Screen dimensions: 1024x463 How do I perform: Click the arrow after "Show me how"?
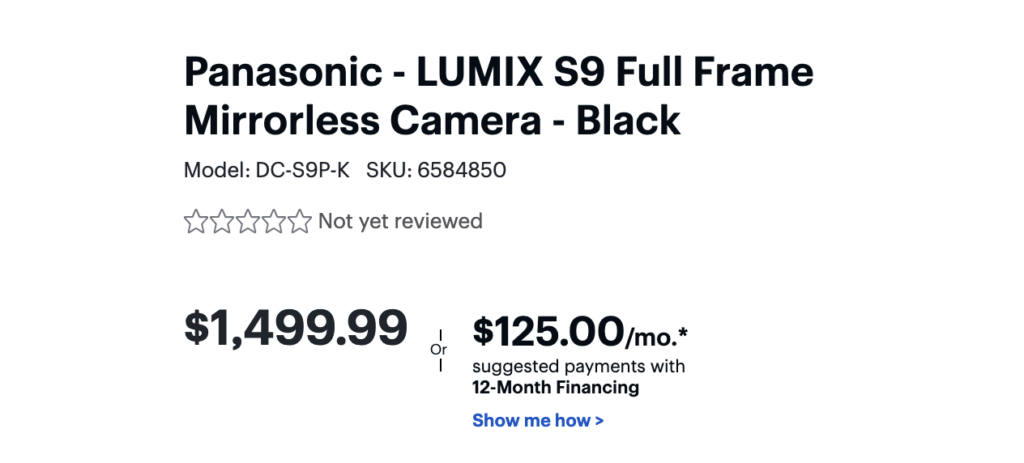(x=599, y=421)
